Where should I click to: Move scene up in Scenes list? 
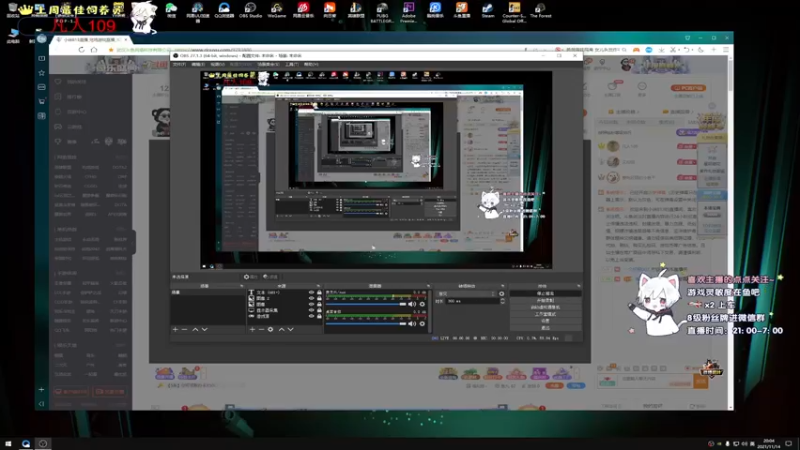pos(195,330)
